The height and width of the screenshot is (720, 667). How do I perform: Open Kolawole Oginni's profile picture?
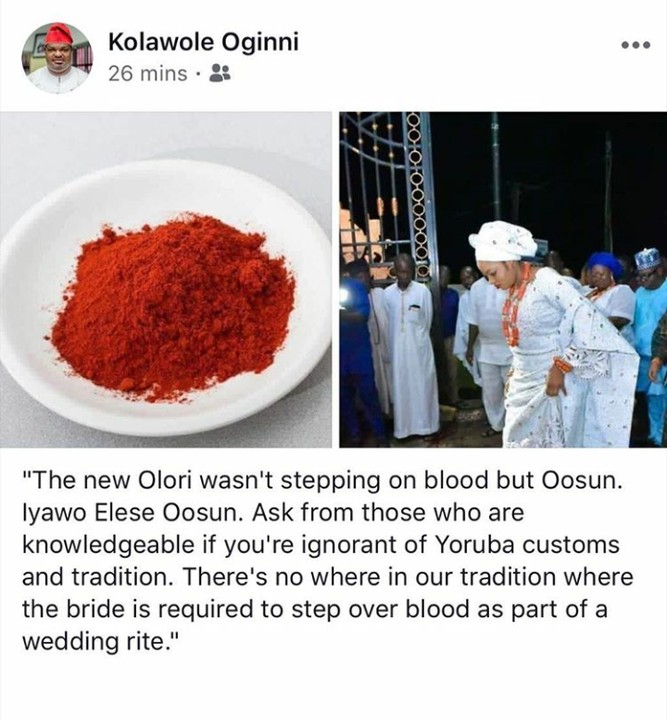(x=57, y=57)
